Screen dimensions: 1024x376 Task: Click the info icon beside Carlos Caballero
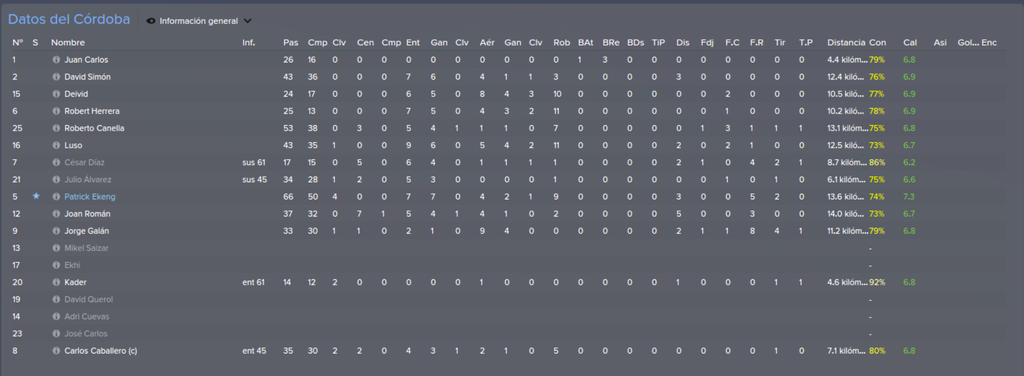click(56, 351)
